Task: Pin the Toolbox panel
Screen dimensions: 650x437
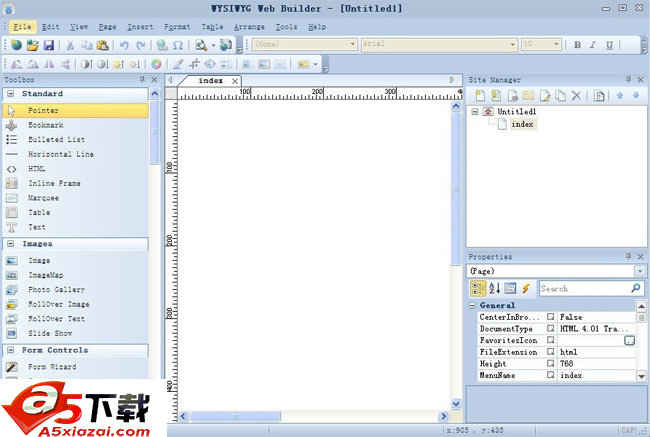Action: click(x=142, y=79)
